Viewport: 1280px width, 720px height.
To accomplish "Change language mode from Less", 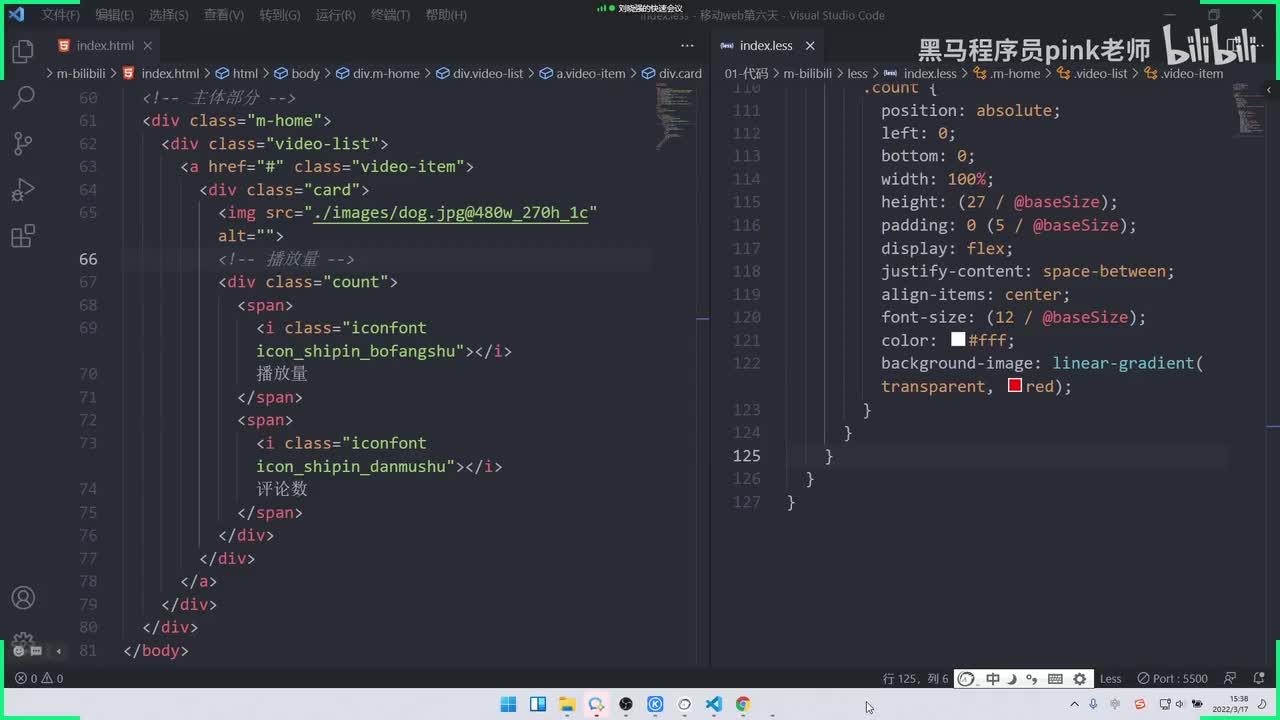I will (x=1111, y=678).
